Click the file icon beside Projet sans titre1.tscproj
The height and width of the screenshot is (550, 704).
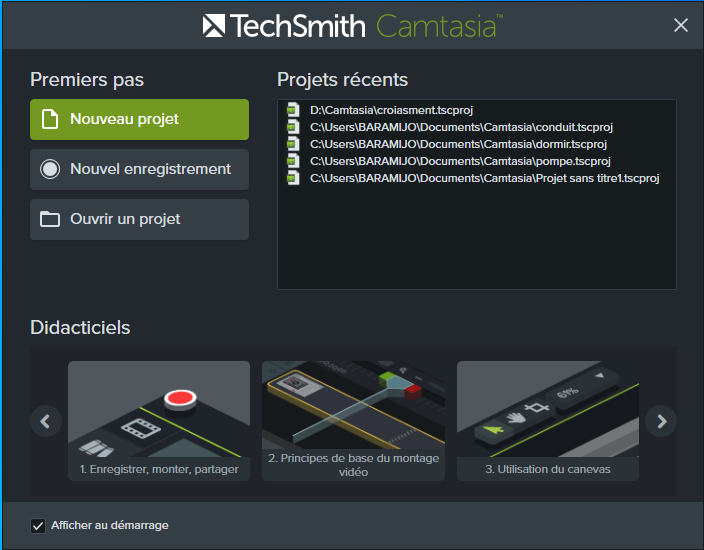293,178
